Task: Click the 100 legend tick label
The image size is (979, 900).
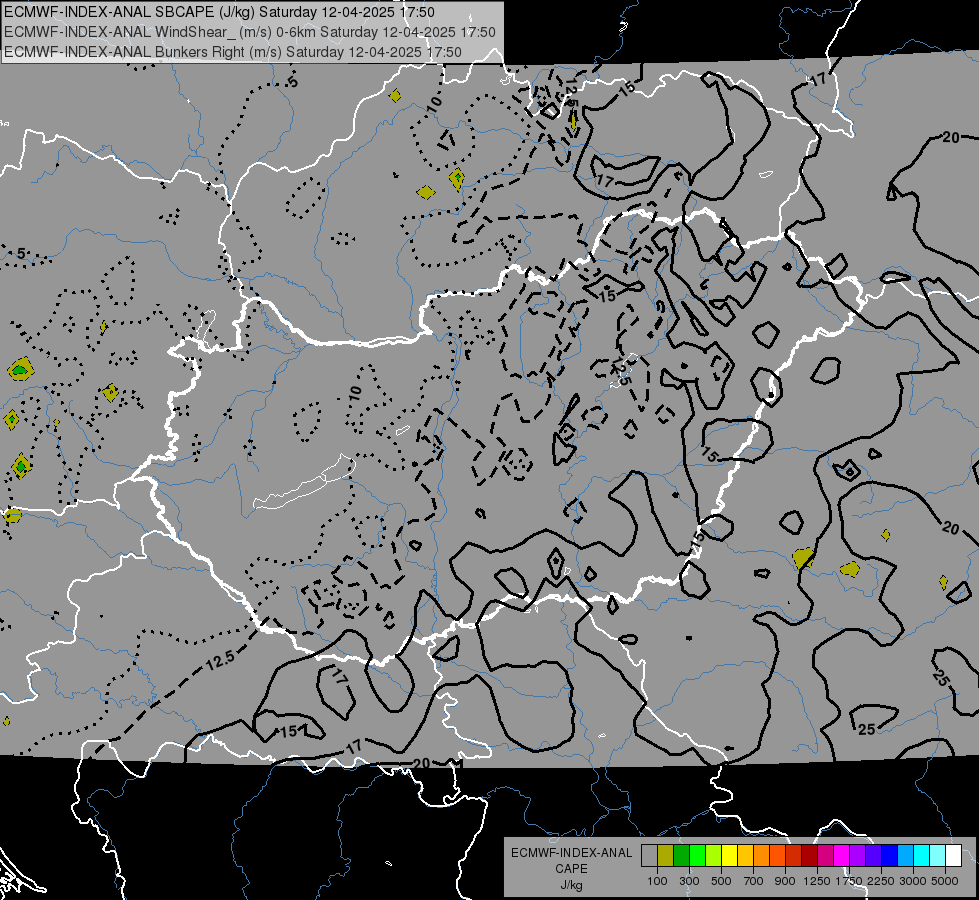Action: click(657, 881)
